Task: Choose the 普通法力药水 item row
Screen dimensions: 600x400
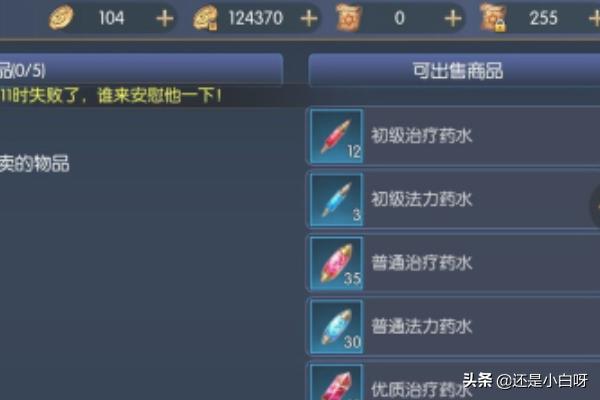Action: point(453,327)
